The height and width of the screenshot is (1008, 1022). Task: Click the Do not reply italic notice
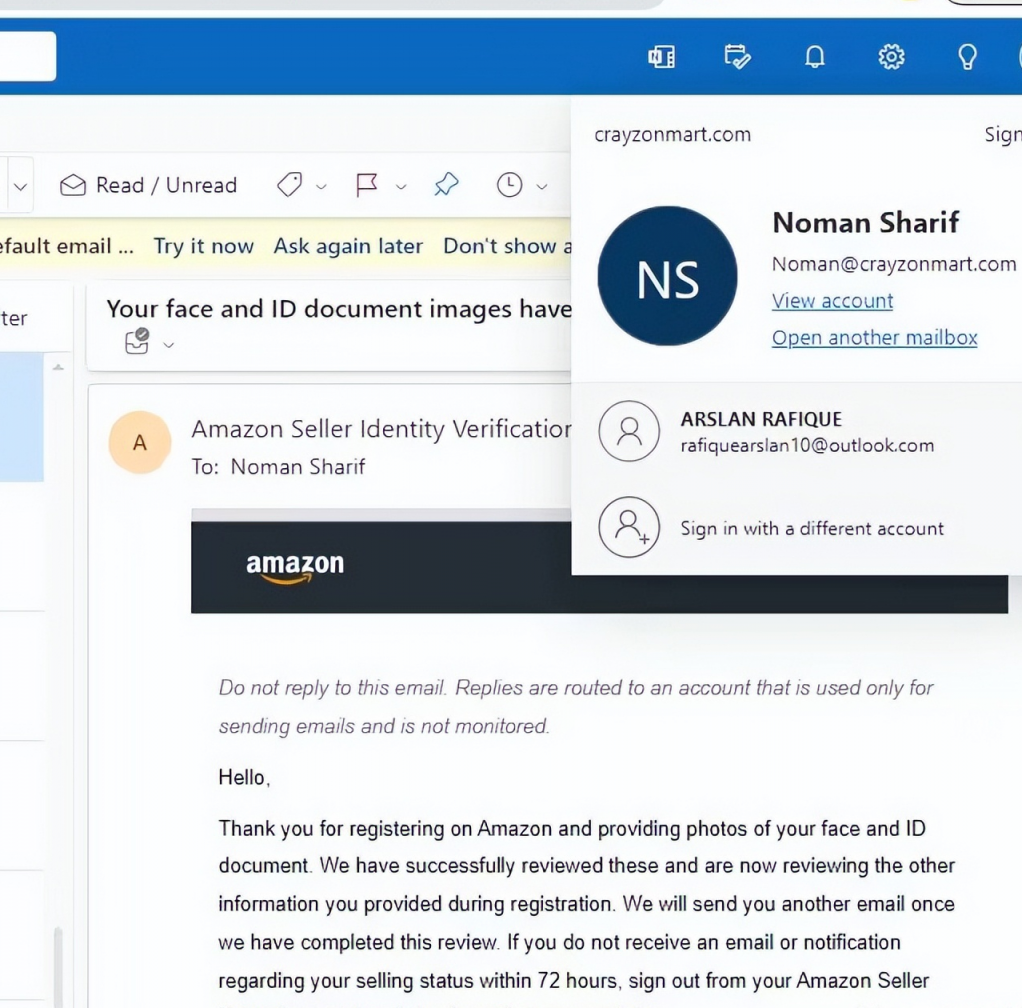[x=576, y=707]
